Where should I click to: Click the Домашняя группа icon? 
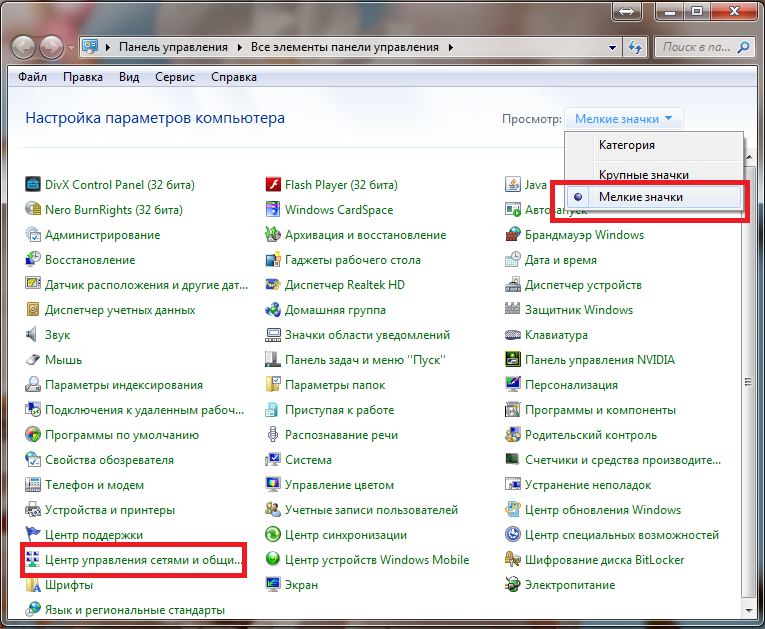point(273,309)
